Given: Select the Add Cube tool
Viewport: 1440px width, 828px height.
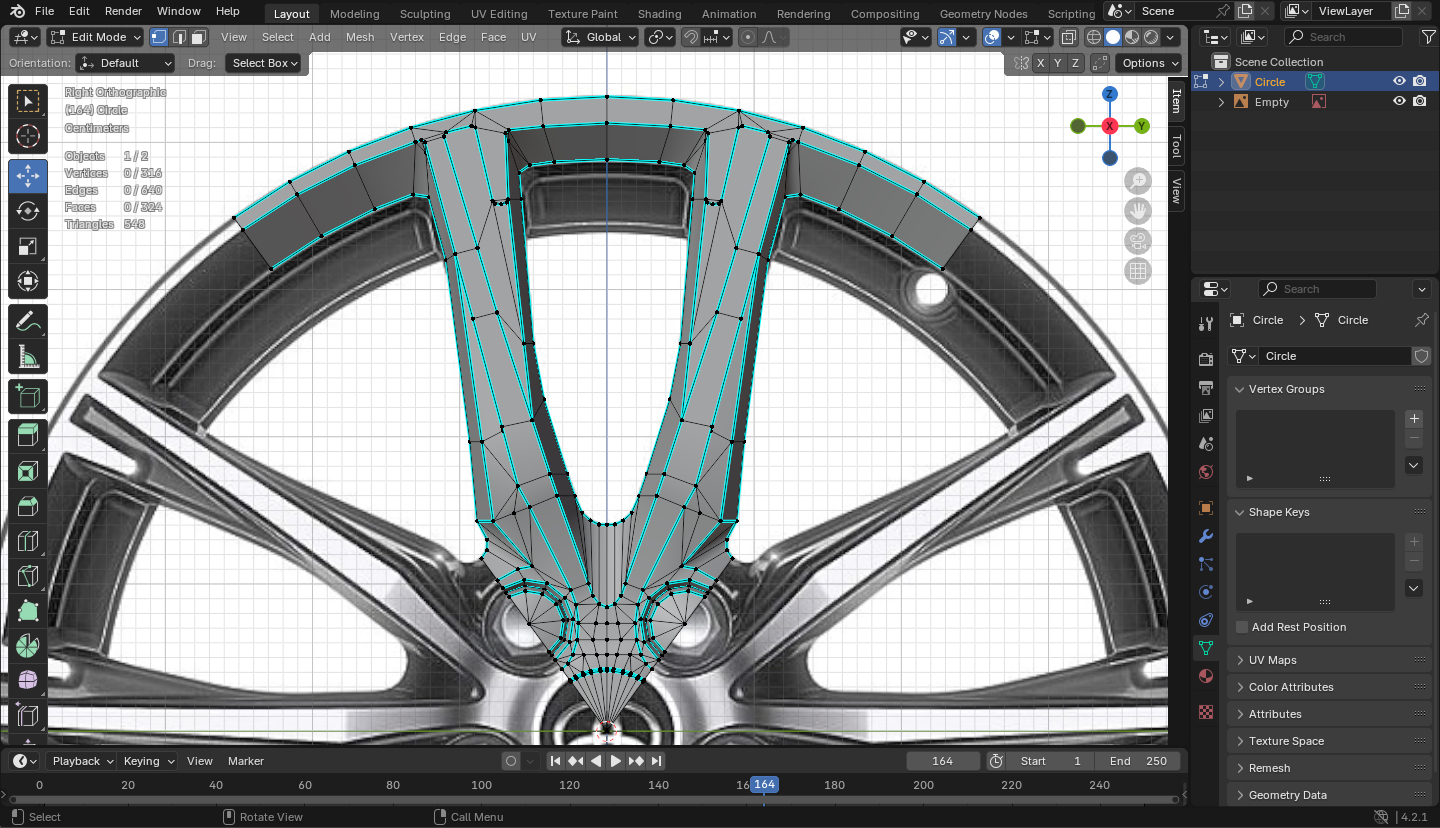Looking at the screenshot, I should (x=28, y=397).
